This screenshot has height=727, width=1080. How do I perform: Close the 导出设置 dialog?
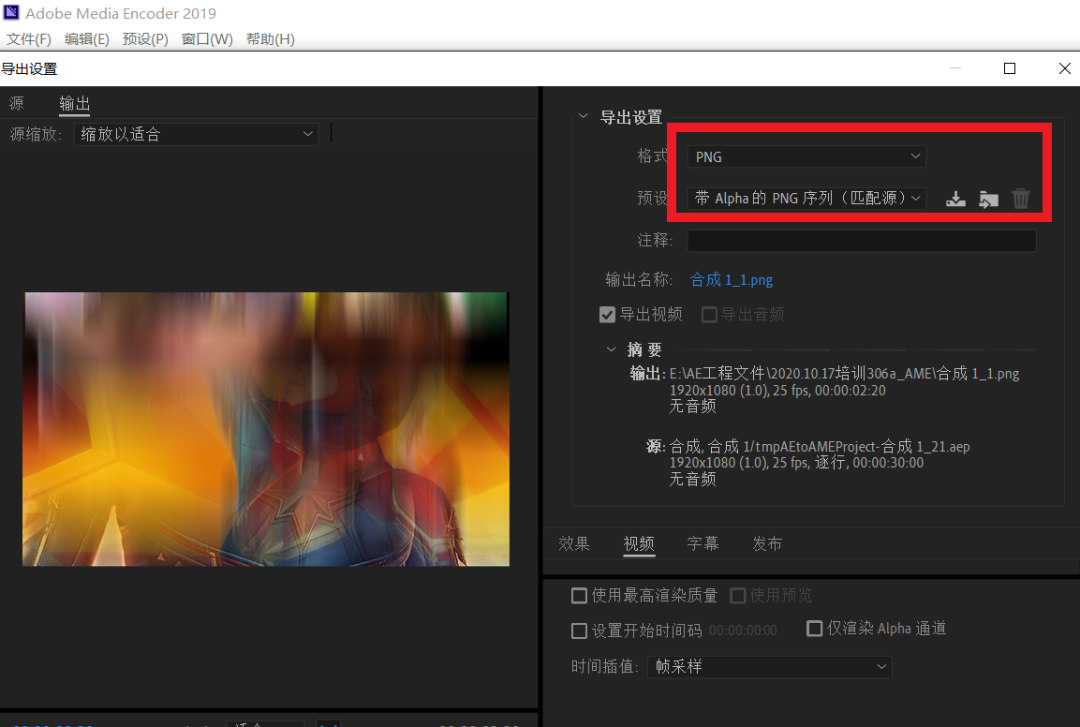(x=1064, y=68)
